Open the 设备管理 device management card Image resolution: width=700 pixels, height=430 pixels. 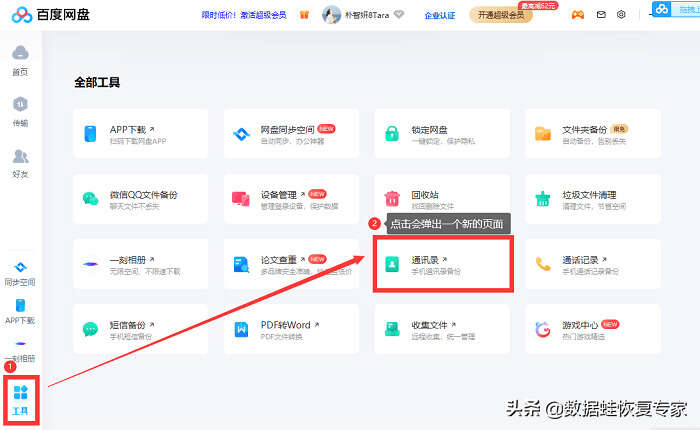tap(291, 199)
